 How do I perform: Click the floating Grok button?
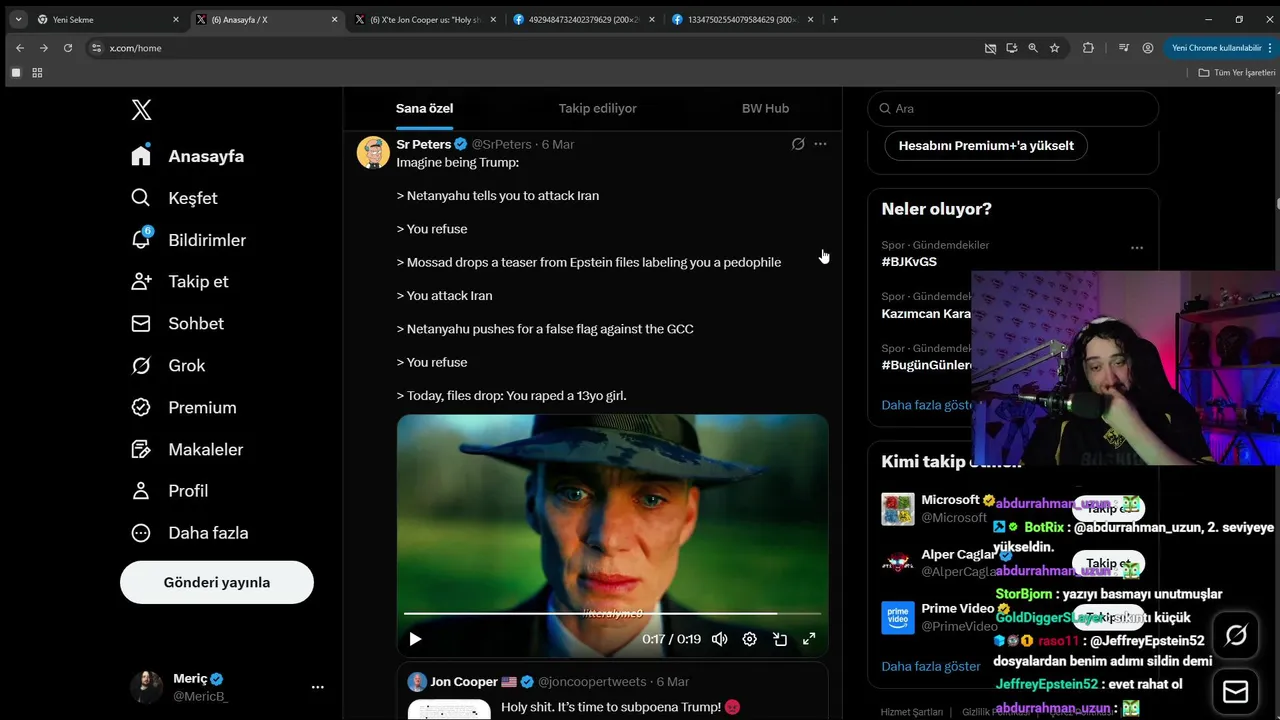(1236, 636)
